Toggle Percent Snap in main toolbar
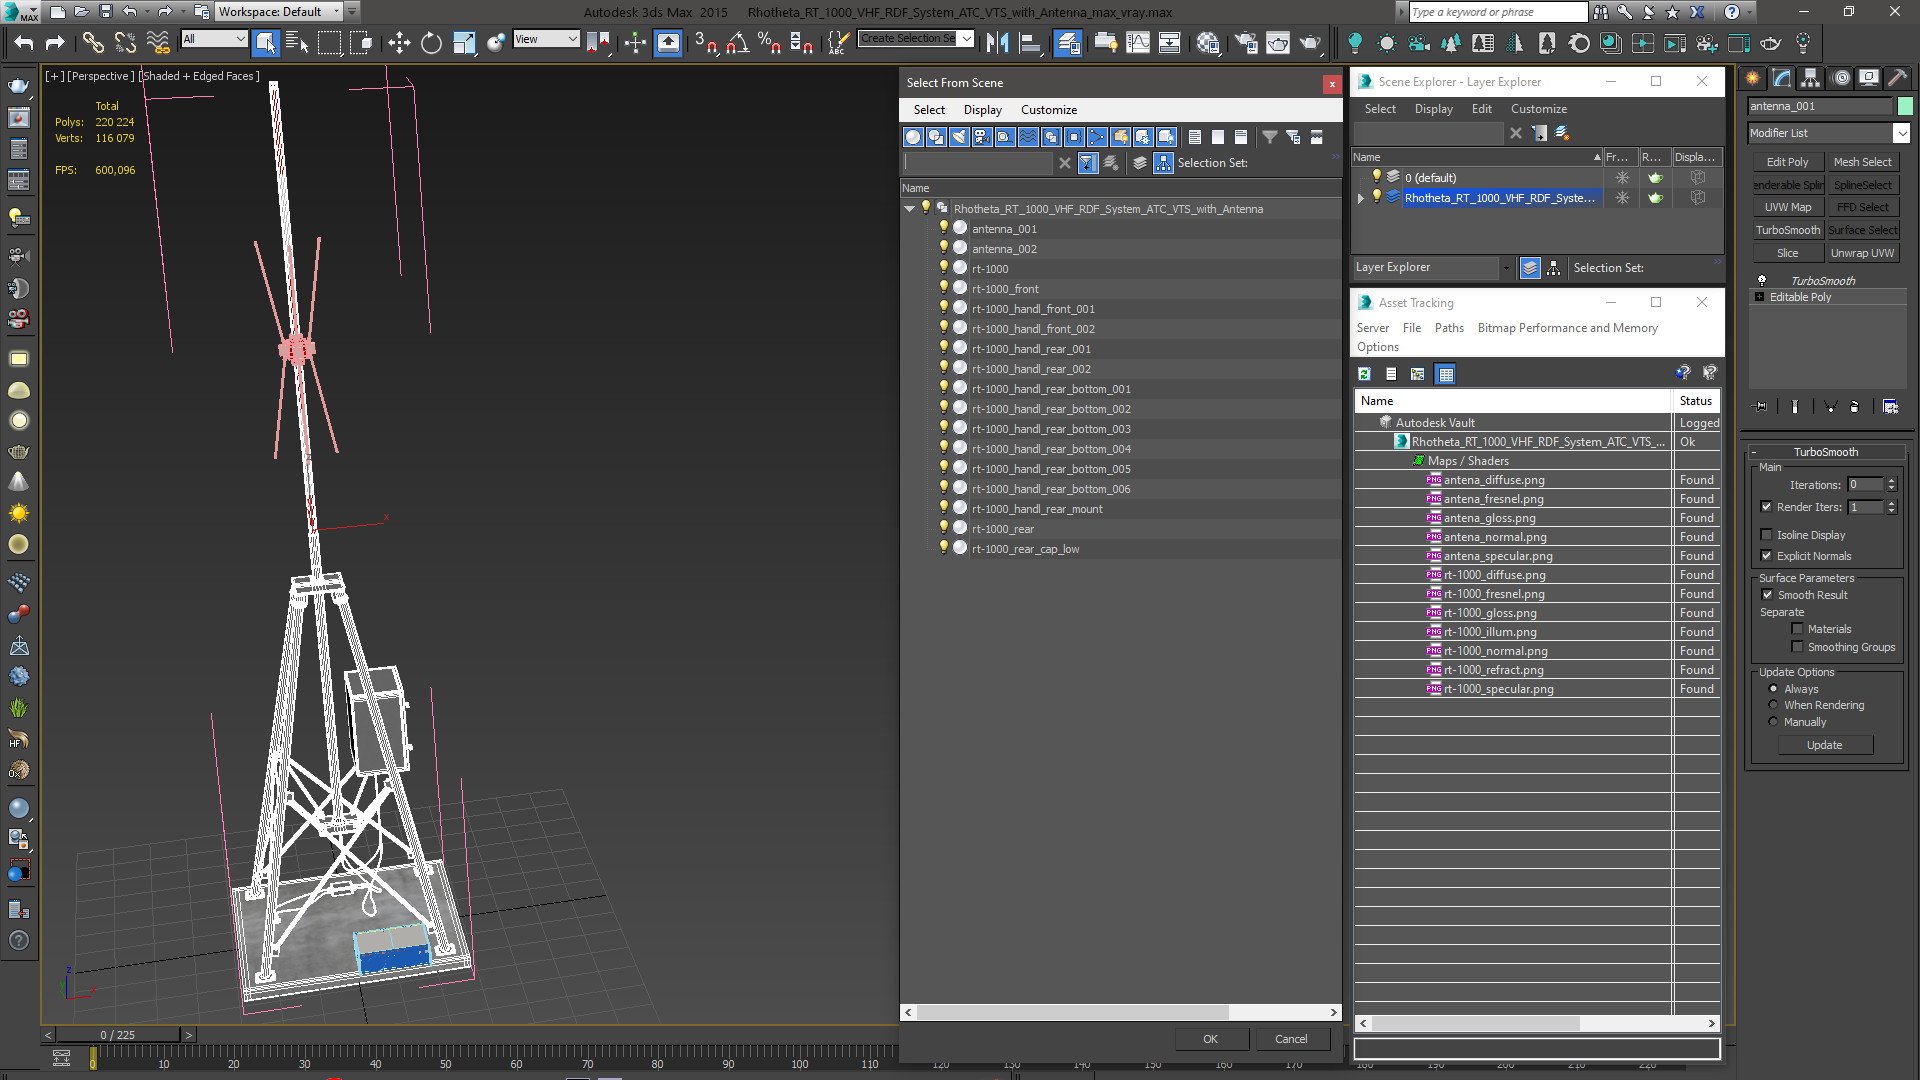 pyautogui.click(x=769, y=42)
